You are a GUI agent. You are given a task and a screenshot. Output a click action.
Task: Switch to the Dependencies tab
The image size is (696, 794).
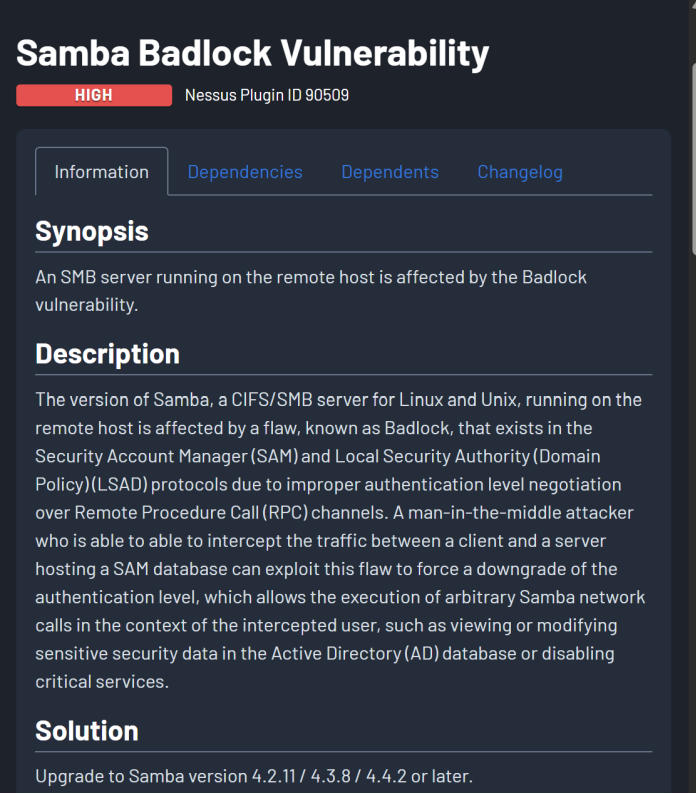245,172
